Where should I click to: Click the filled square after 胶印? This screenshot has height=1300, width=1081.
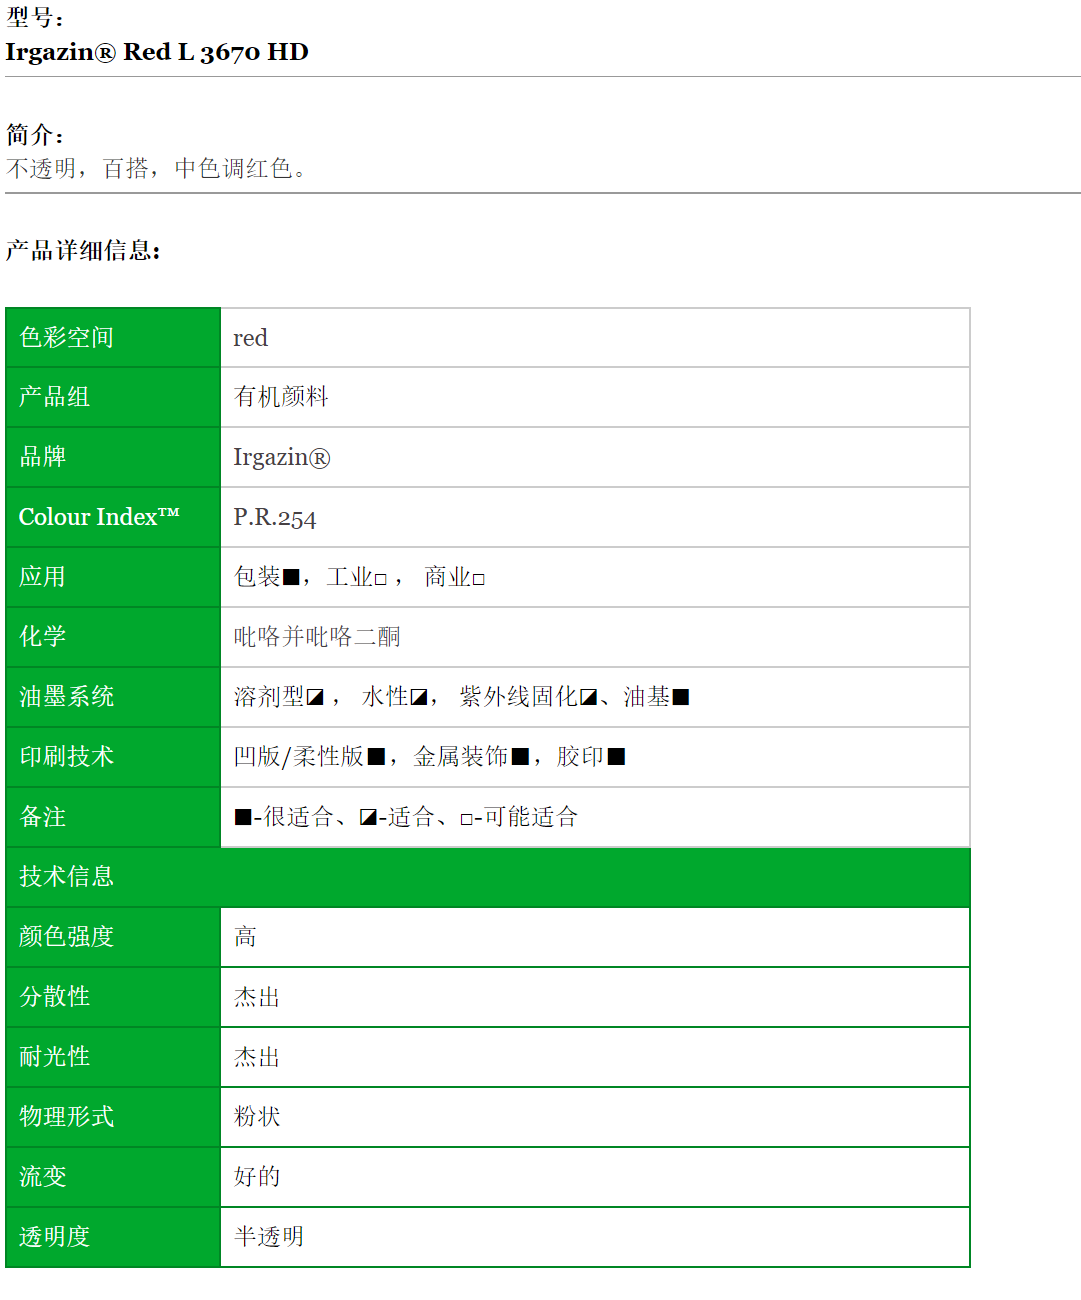(615, 757)
